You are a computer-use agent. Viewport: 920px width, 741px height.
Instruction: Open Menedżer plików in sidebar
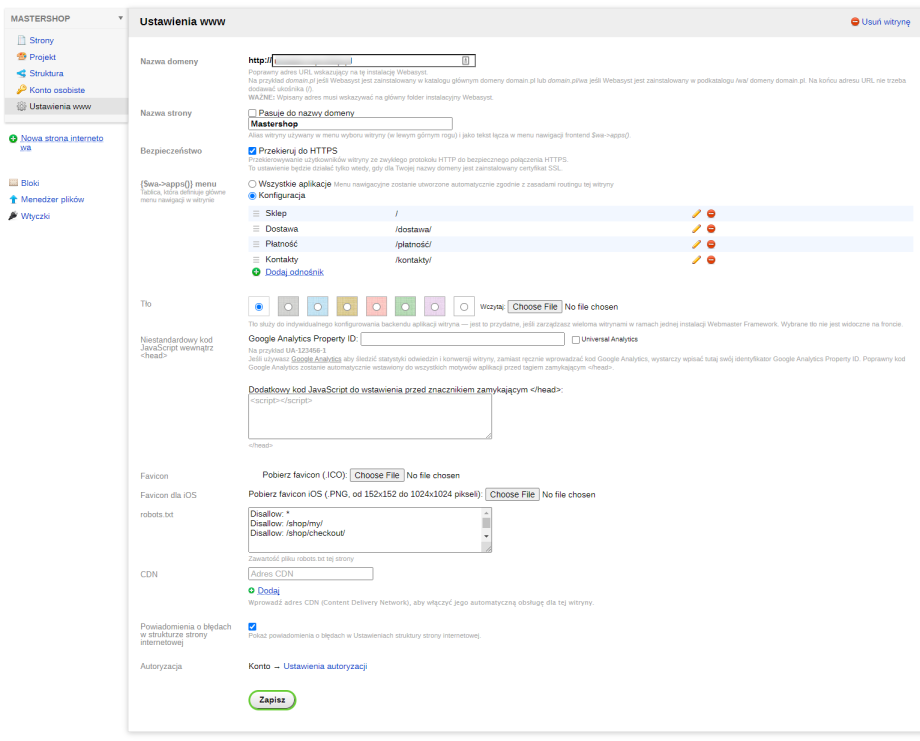[52, 199]
